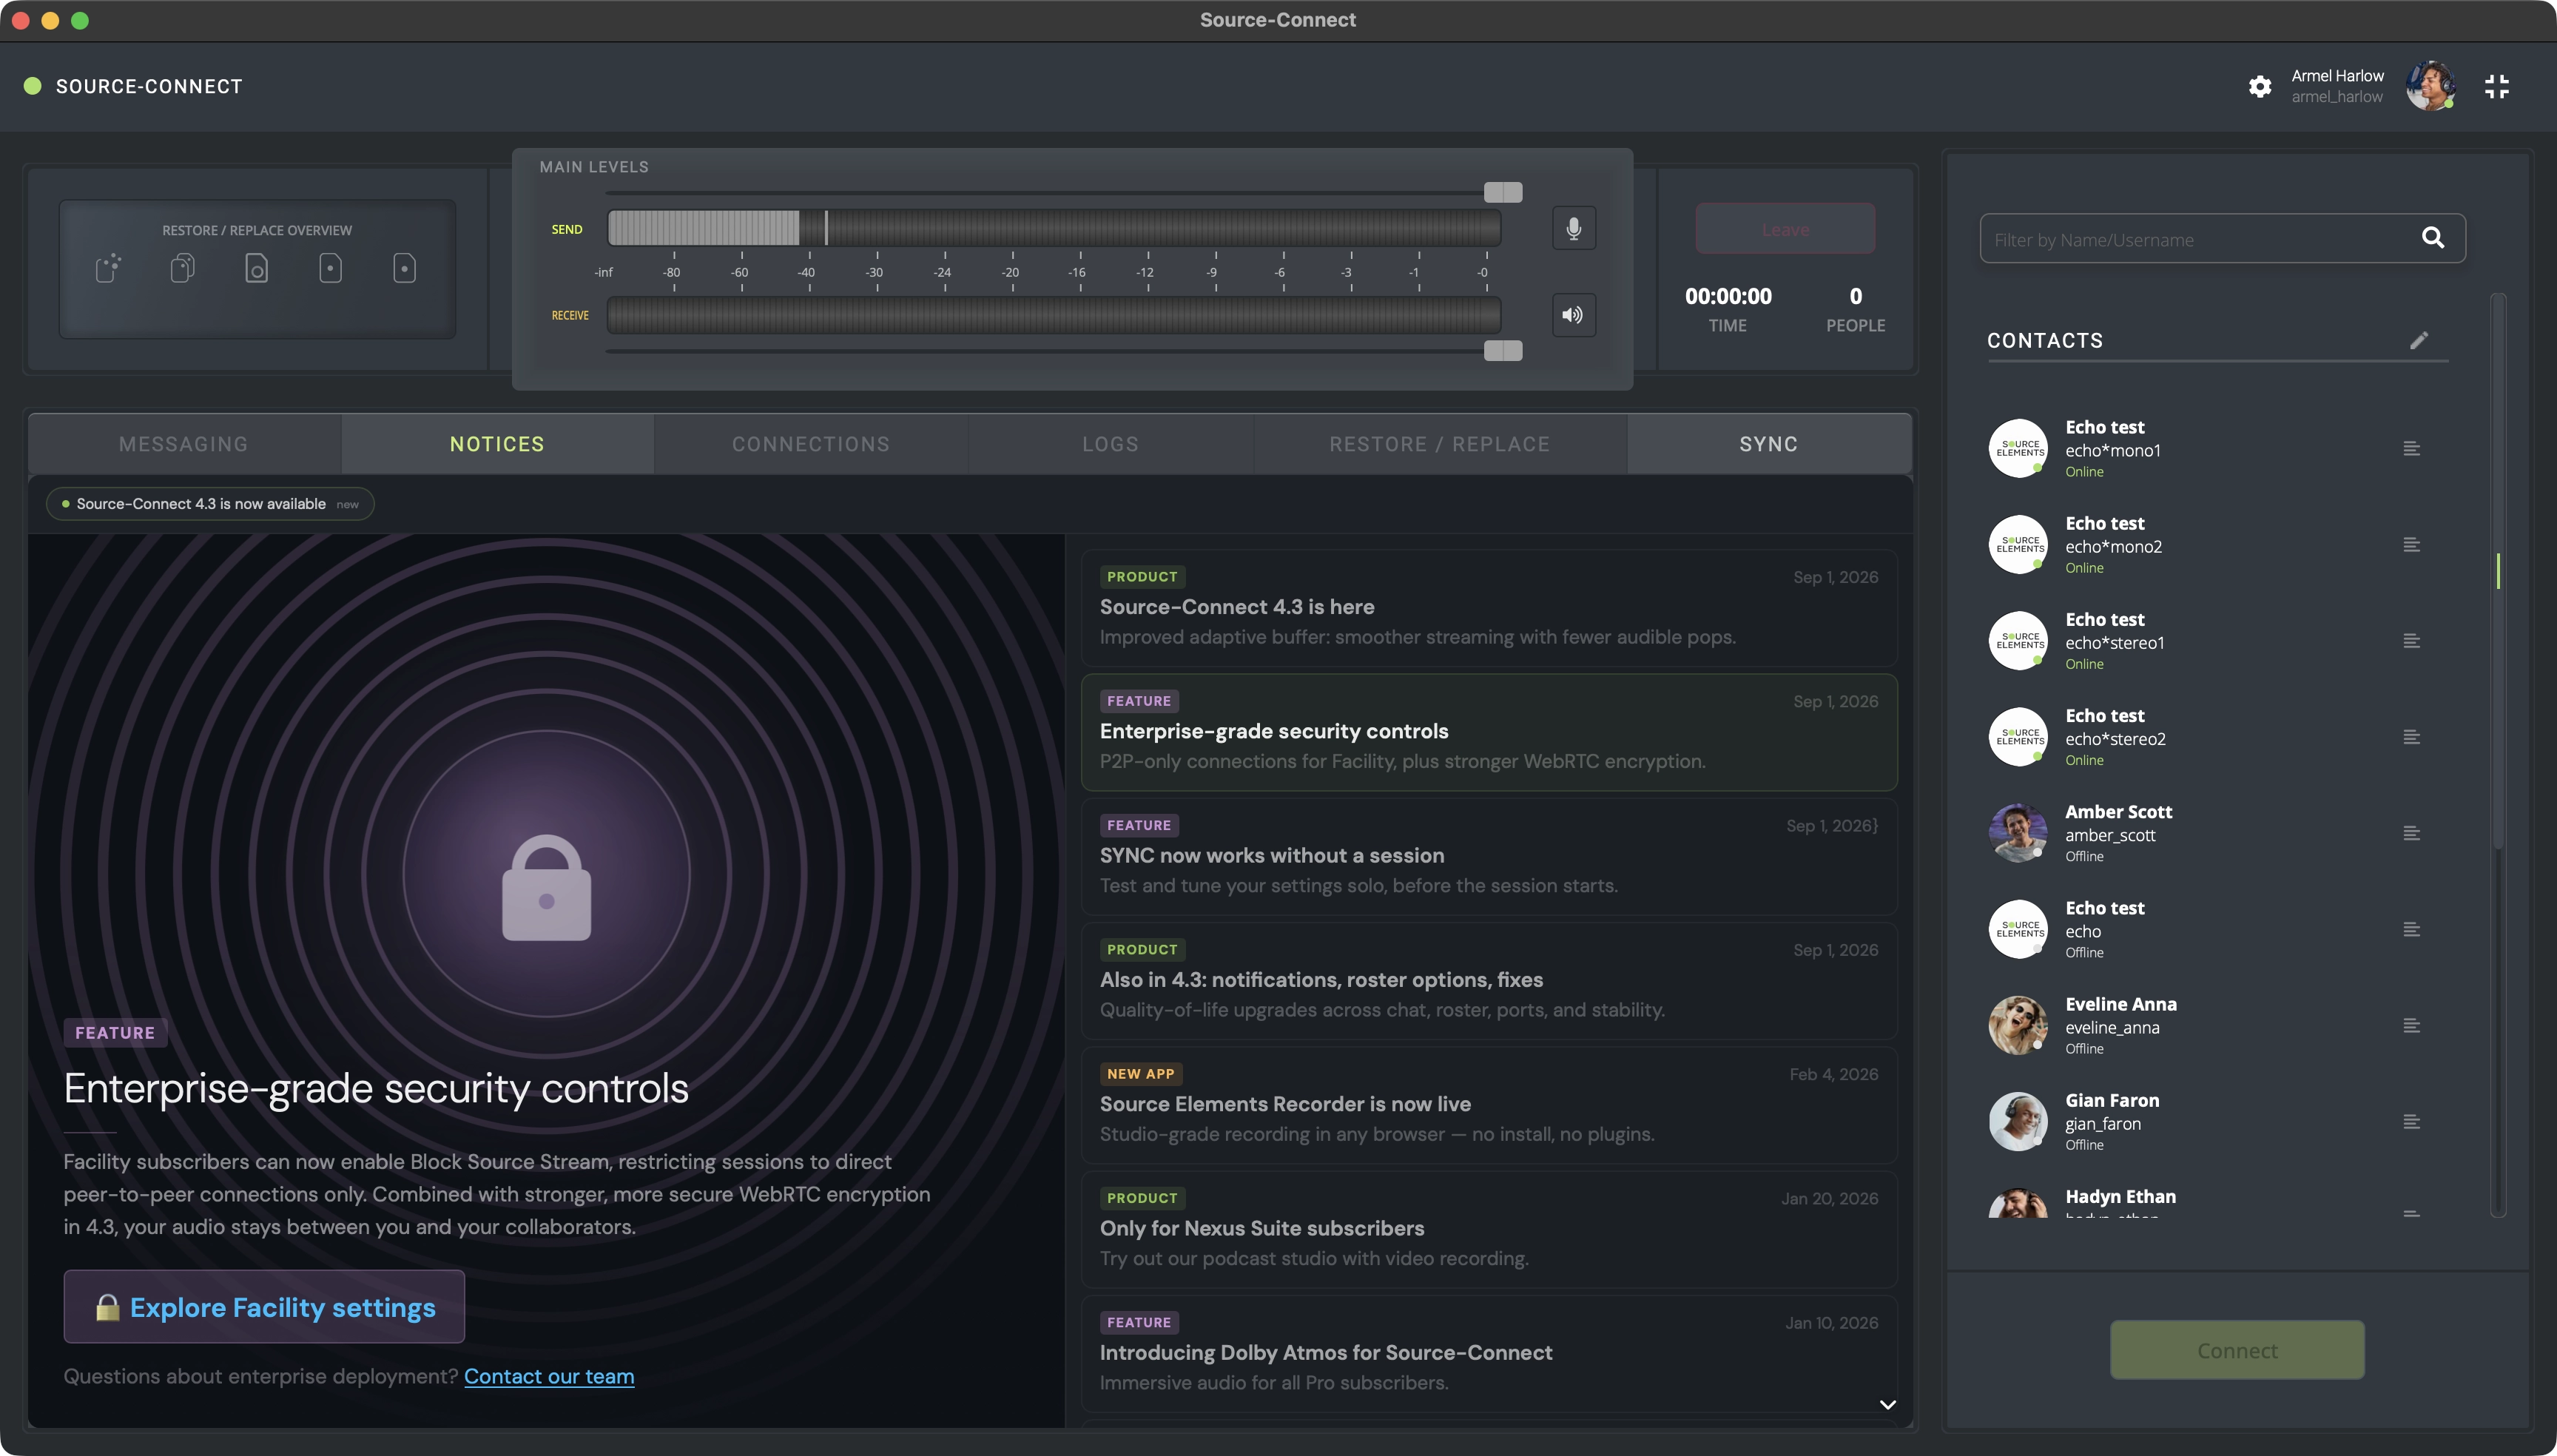
Task: Open the menu icon for gian_faron
Action: point(2411,1121)
